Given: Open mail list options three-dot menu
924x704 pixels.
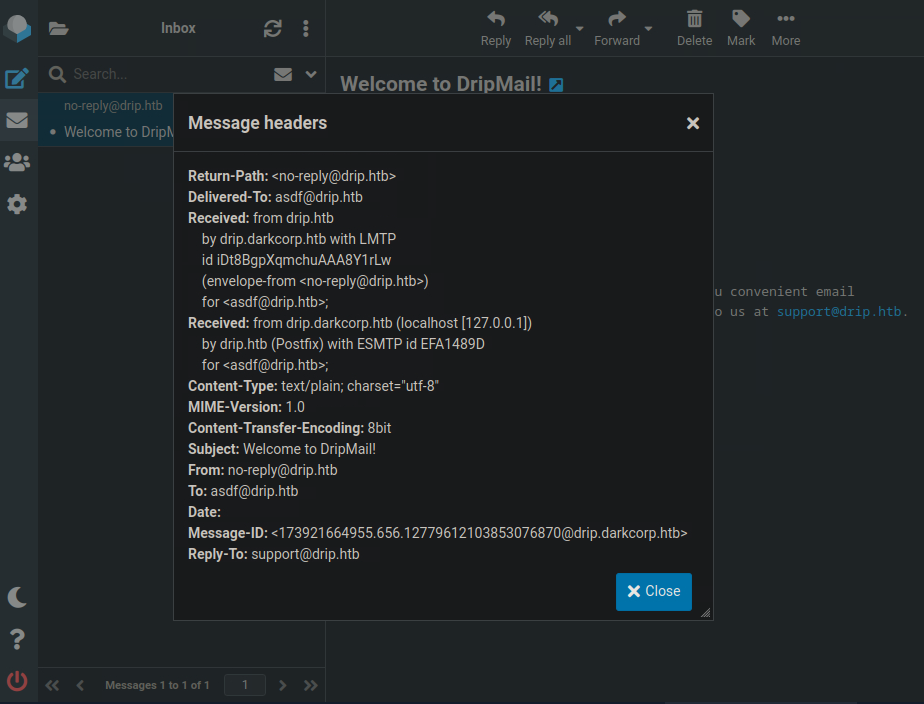Looking at the screenshot, I should (305, 28).
